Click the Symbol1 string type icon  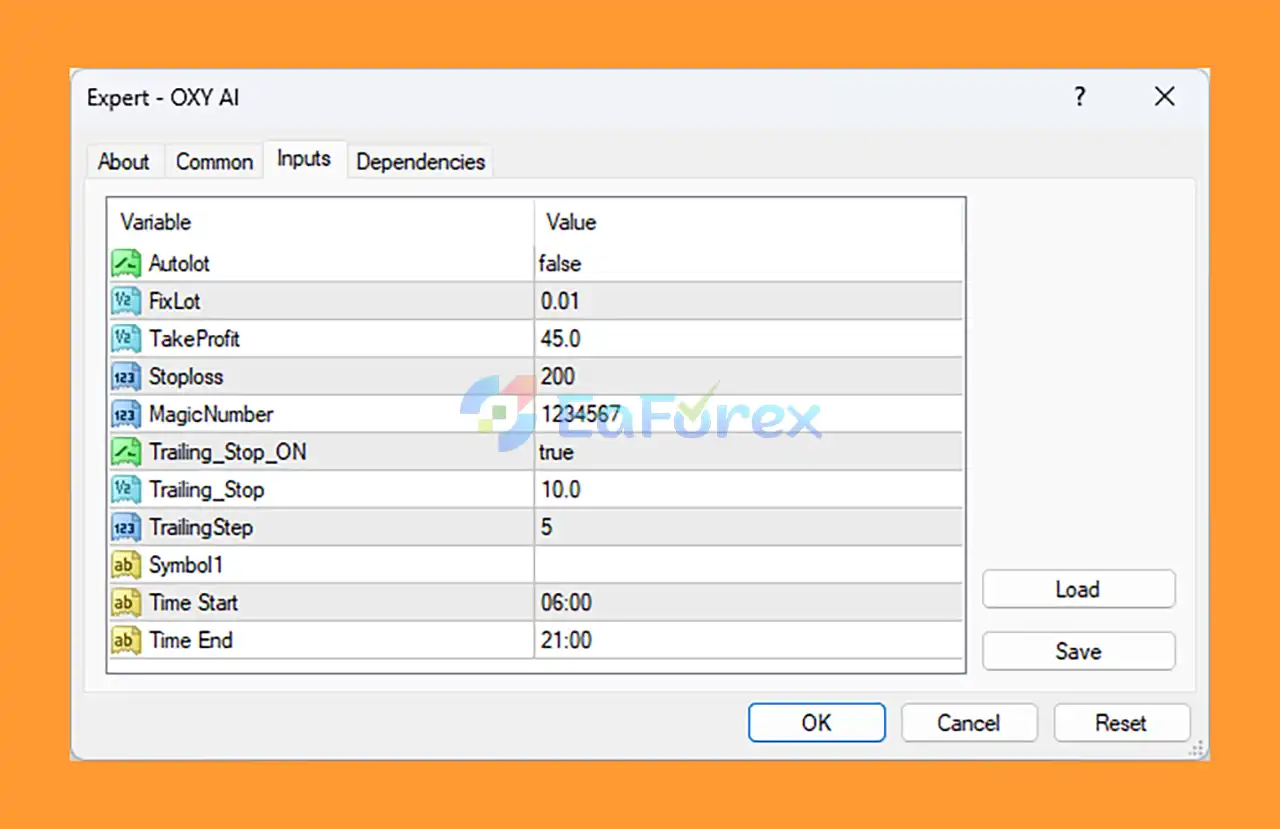coord(125,565)
